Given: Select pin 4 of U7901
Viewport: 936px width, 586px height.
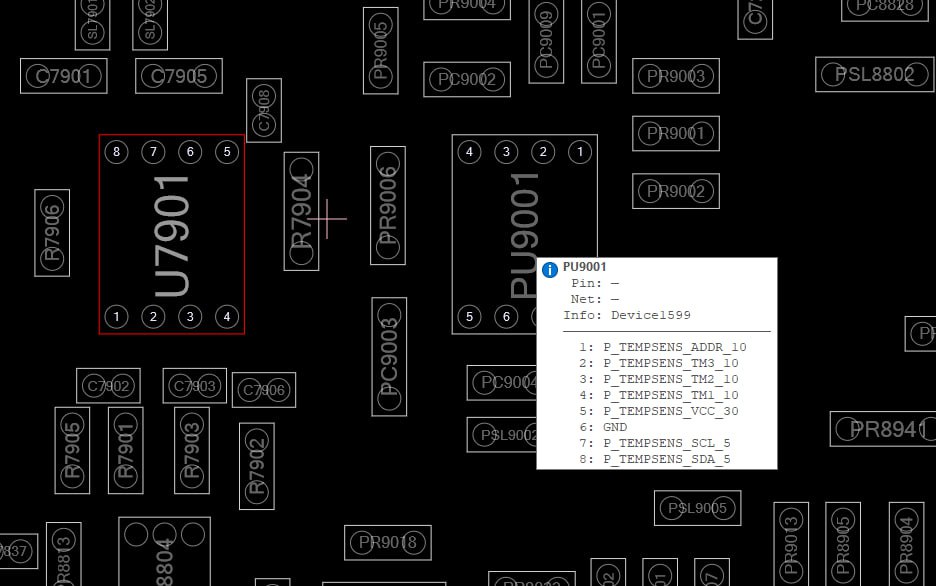Looking at the screenshot, I should click(x=227, y=316).
